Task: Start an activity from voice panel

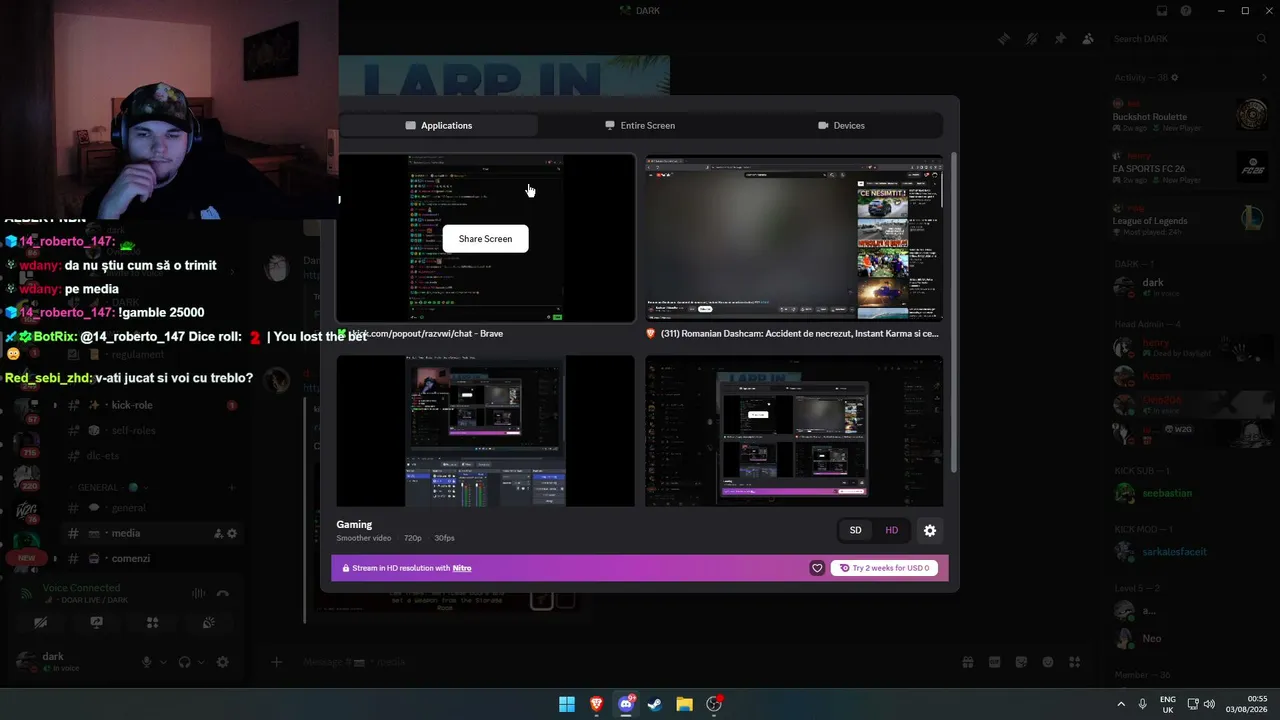Action: (152, 622)
